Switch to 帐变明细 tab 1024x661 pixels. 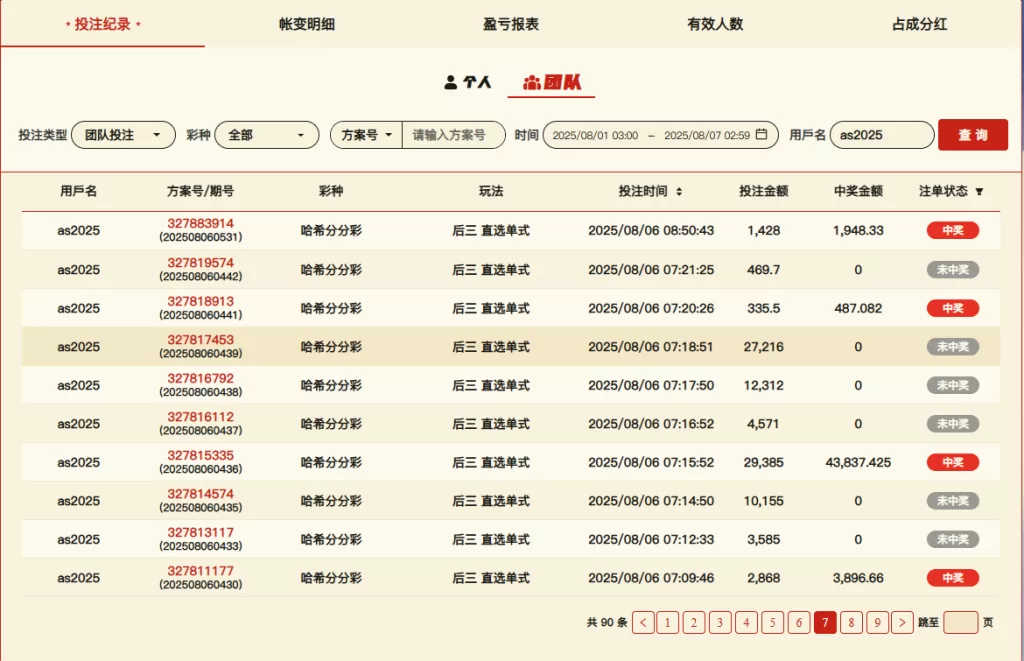coord(307,24)
